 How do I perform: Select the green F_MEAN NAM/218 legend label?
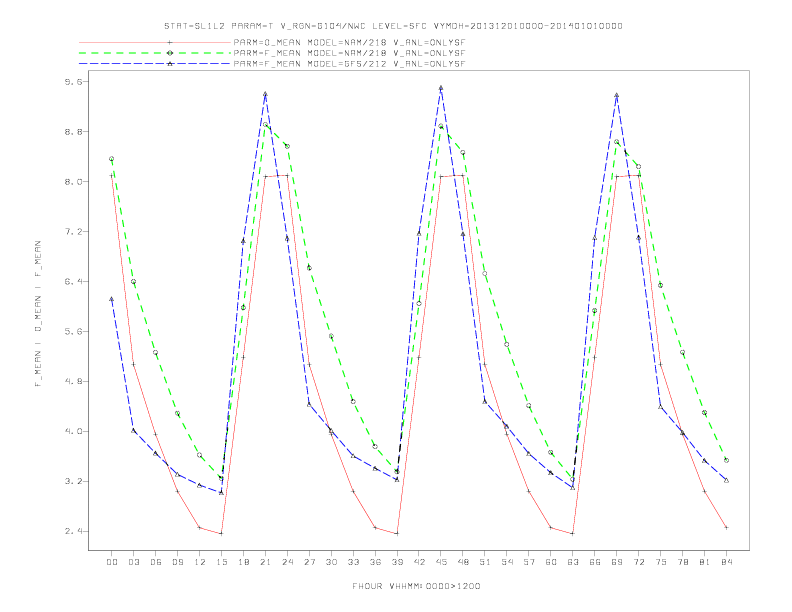tap(349, 53)
